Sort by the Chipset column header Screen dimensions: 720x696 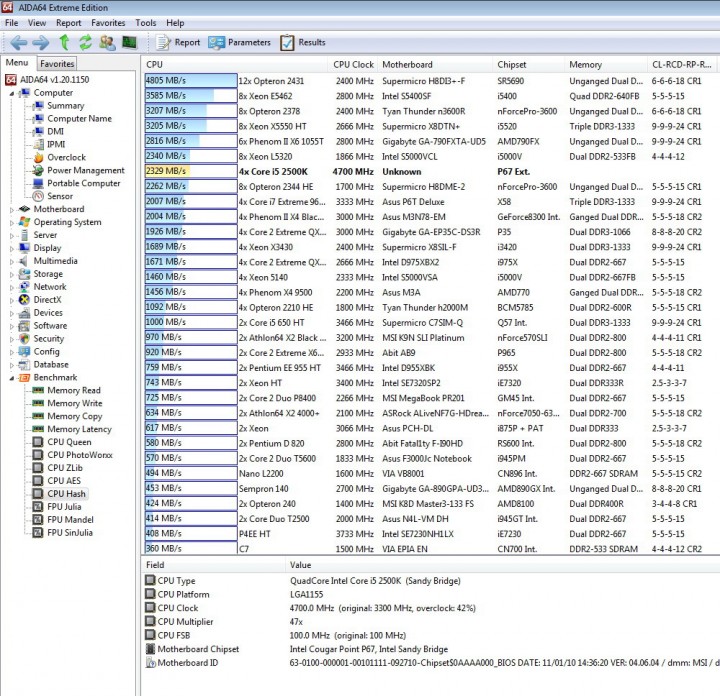(528, 65)
